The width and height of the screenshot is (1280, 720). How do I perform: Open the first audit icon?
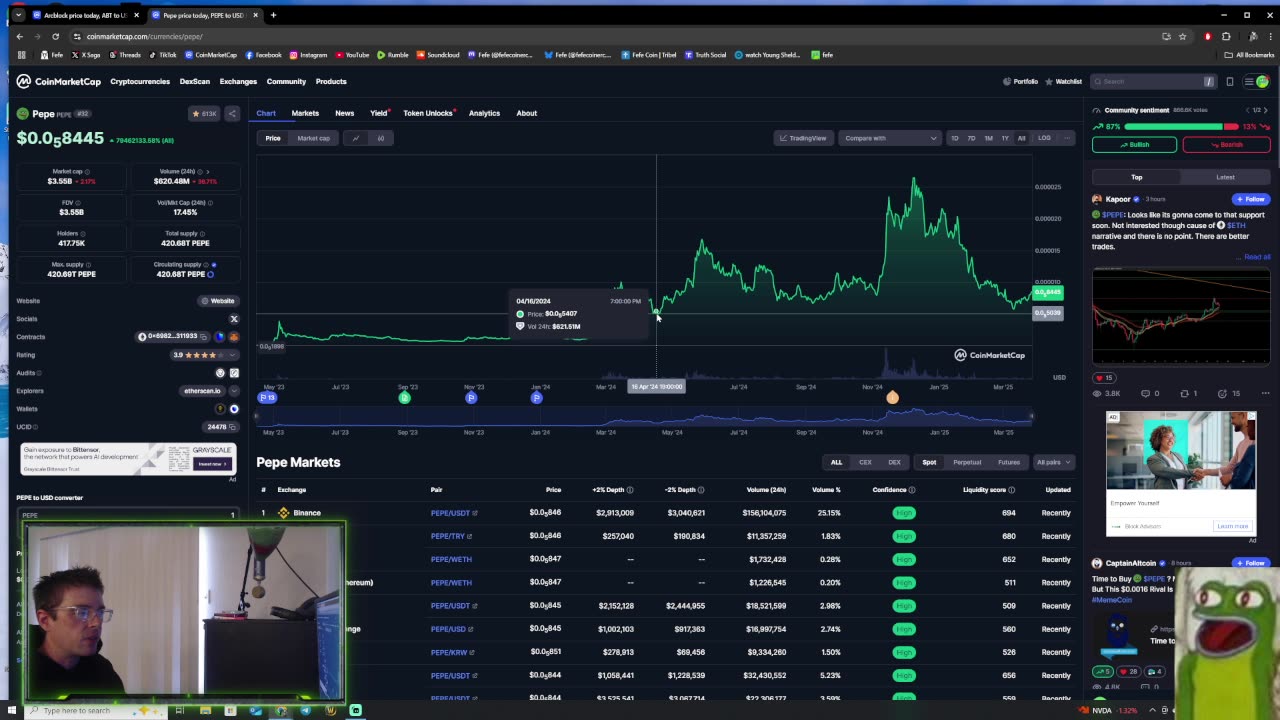pyautogui.click(x=220, y=373)
